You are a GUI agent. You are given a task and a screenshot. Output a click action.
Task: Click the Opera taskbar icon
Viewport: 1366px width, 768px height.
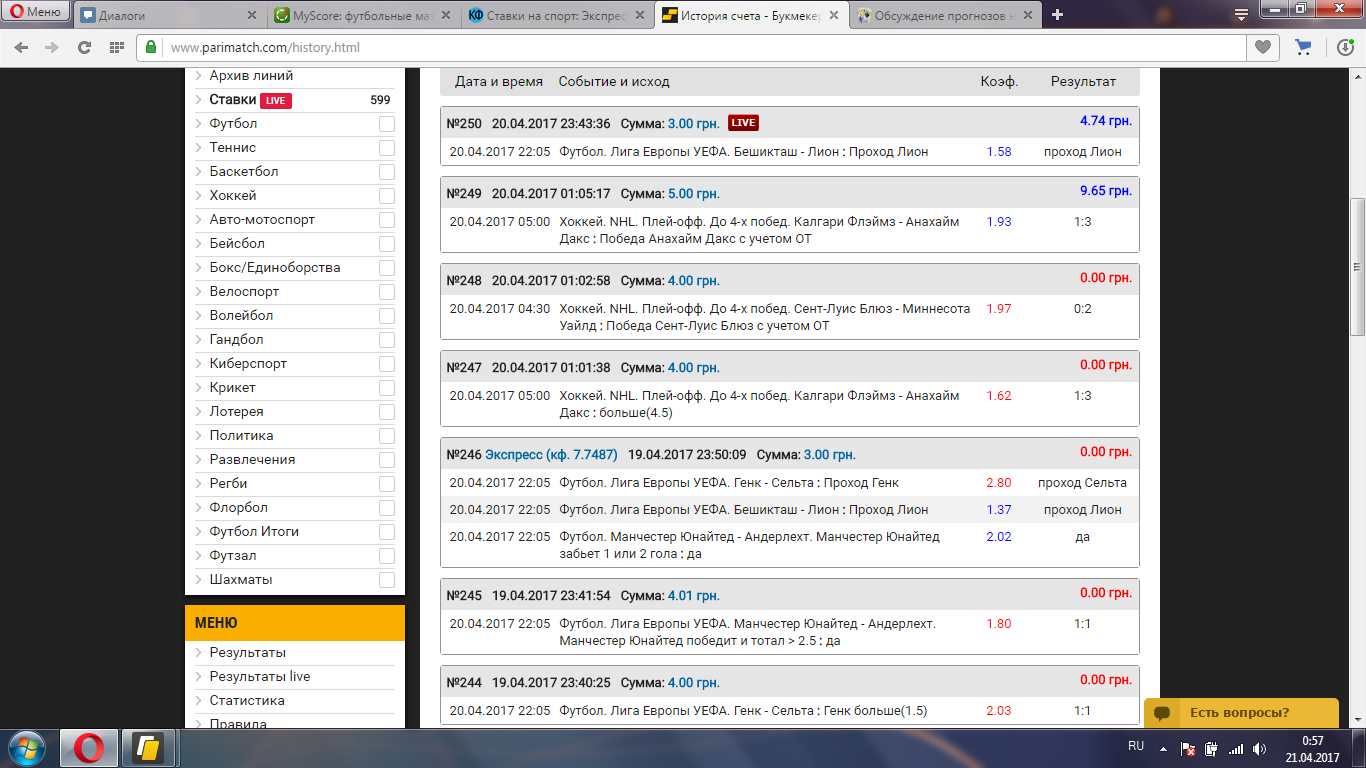[x=89, y=748]
